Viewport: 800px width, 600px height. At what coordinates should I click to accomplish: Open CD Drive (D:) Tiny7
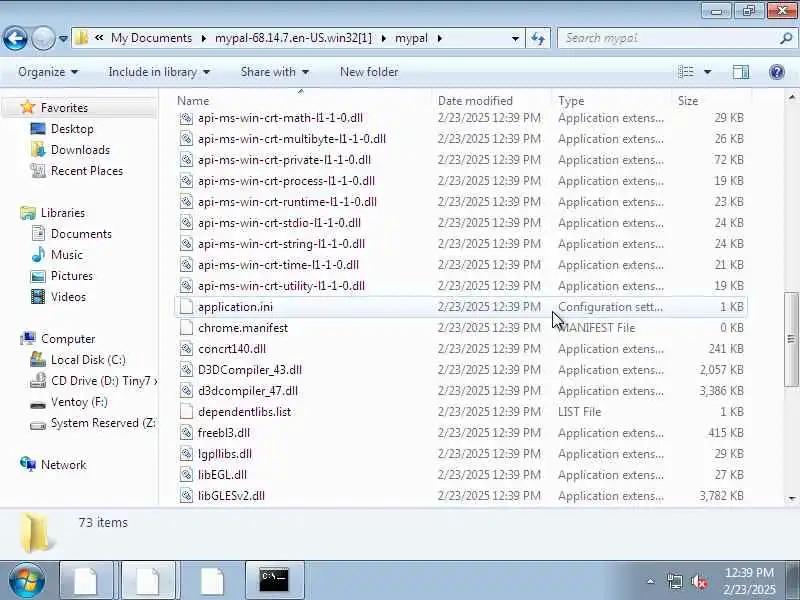click(104, 381)
